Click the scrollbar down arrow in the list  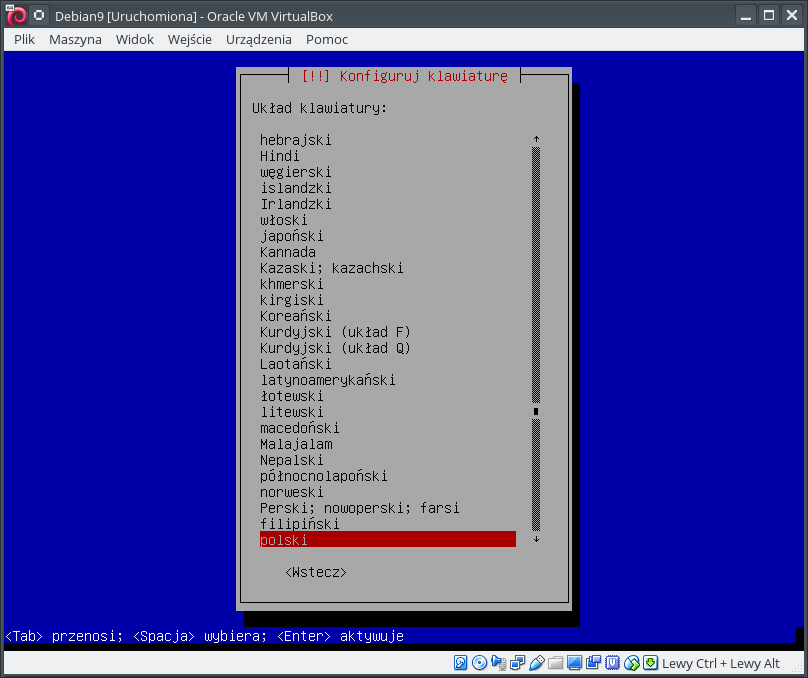pyautogui.click(x=536, y=540)
